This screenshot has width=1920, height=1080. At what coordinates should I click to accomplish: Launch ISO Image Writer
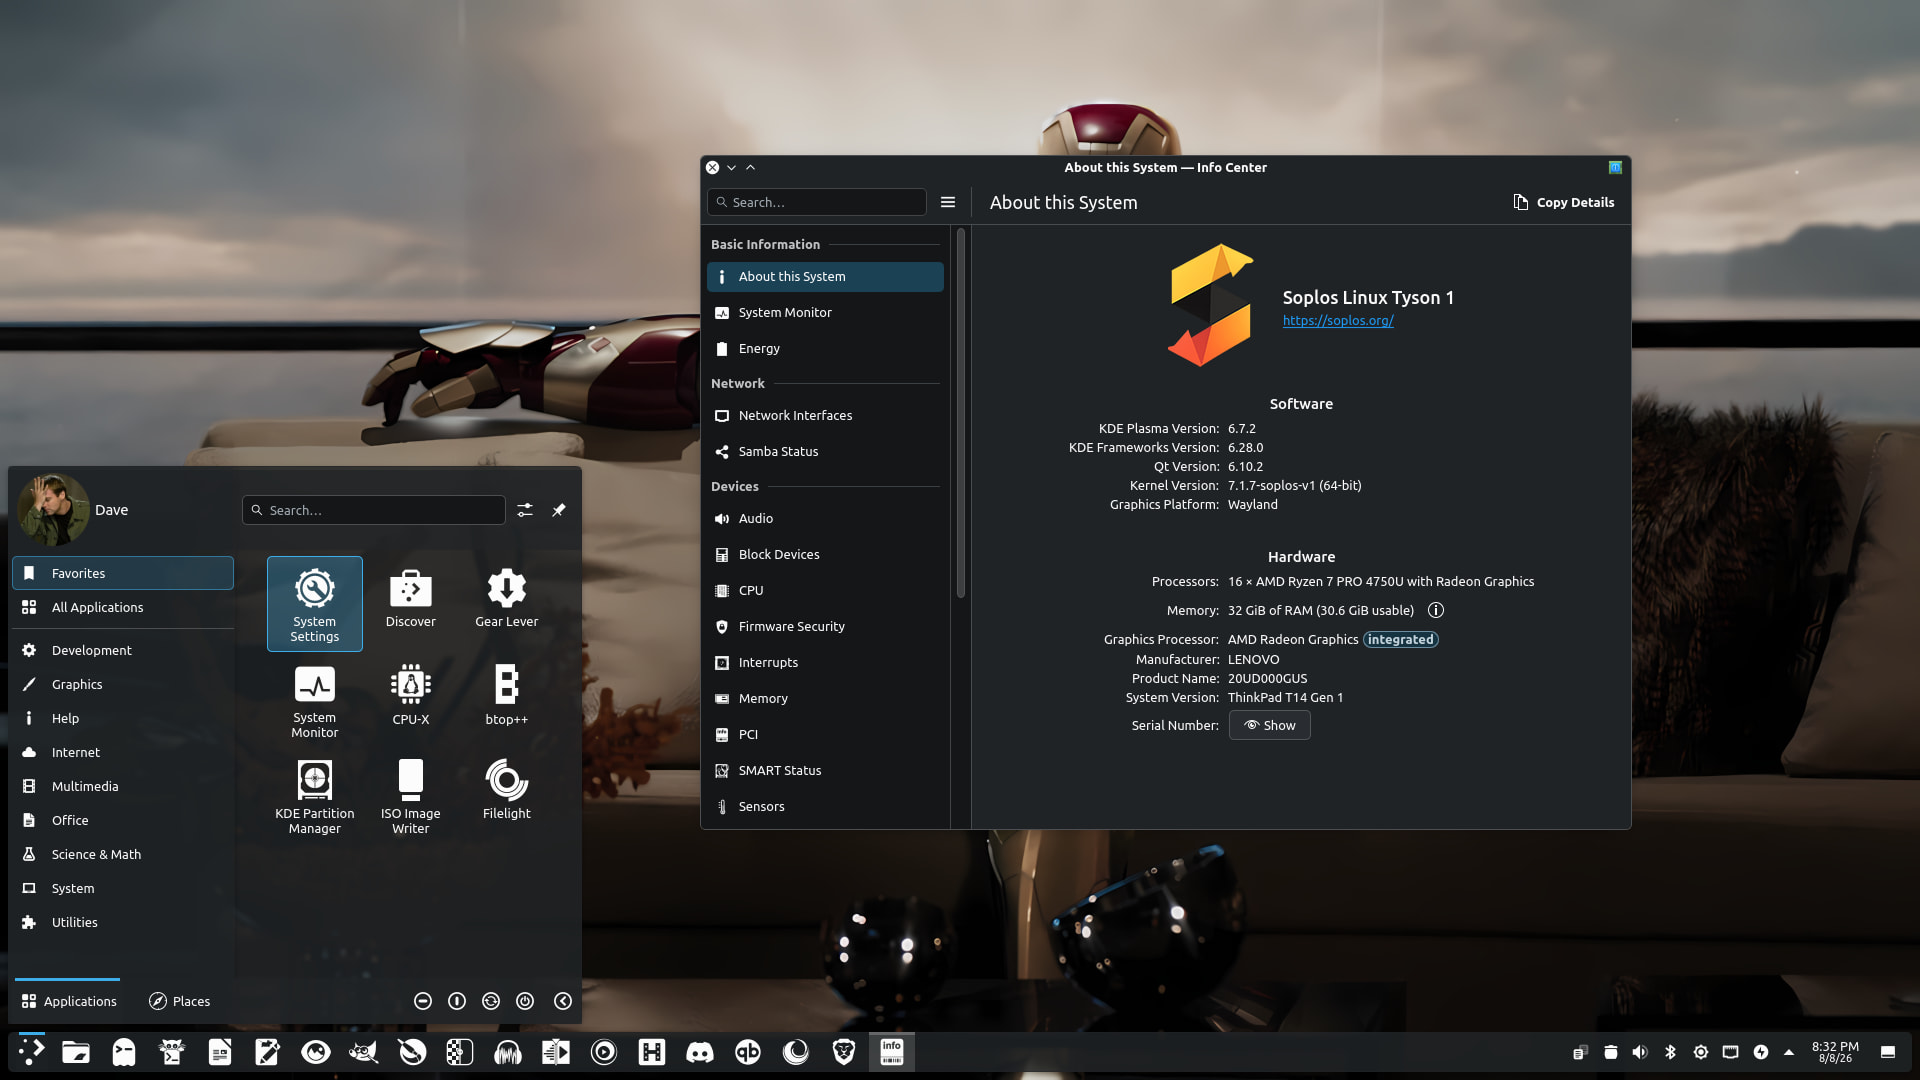coord(411,796)
